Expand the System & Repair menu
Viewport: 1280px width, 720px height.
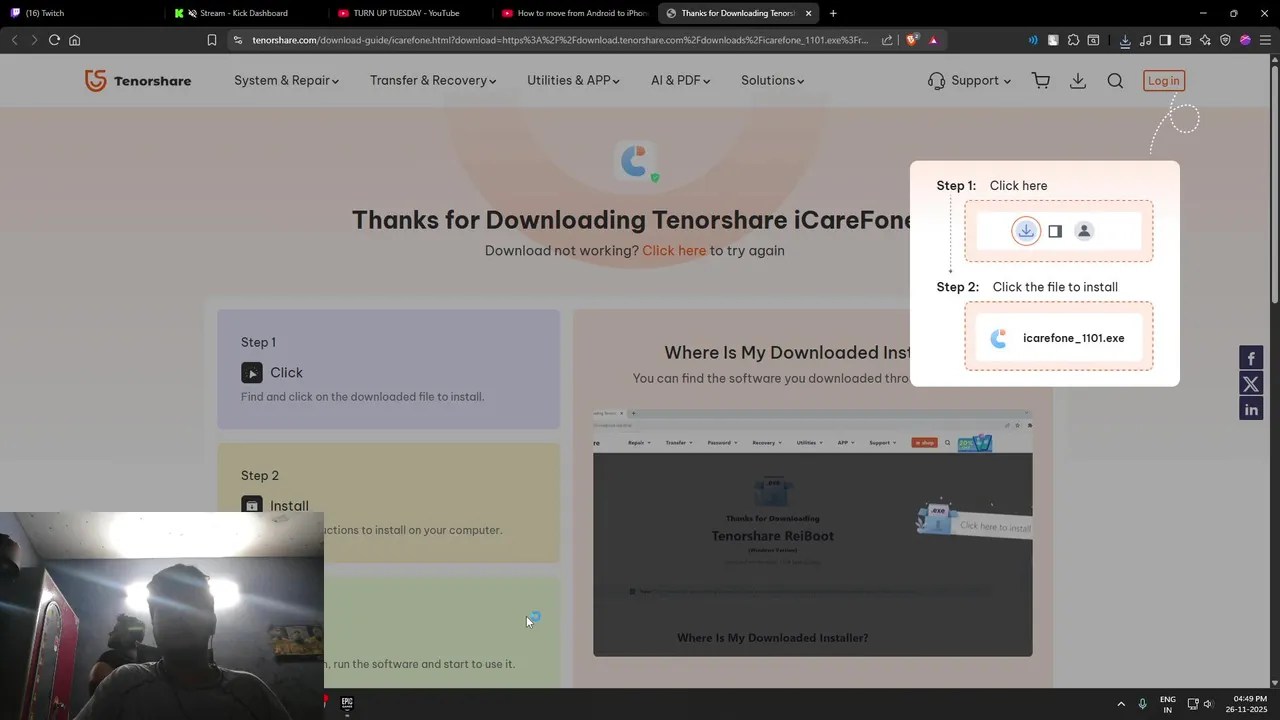tap(286, 81)
